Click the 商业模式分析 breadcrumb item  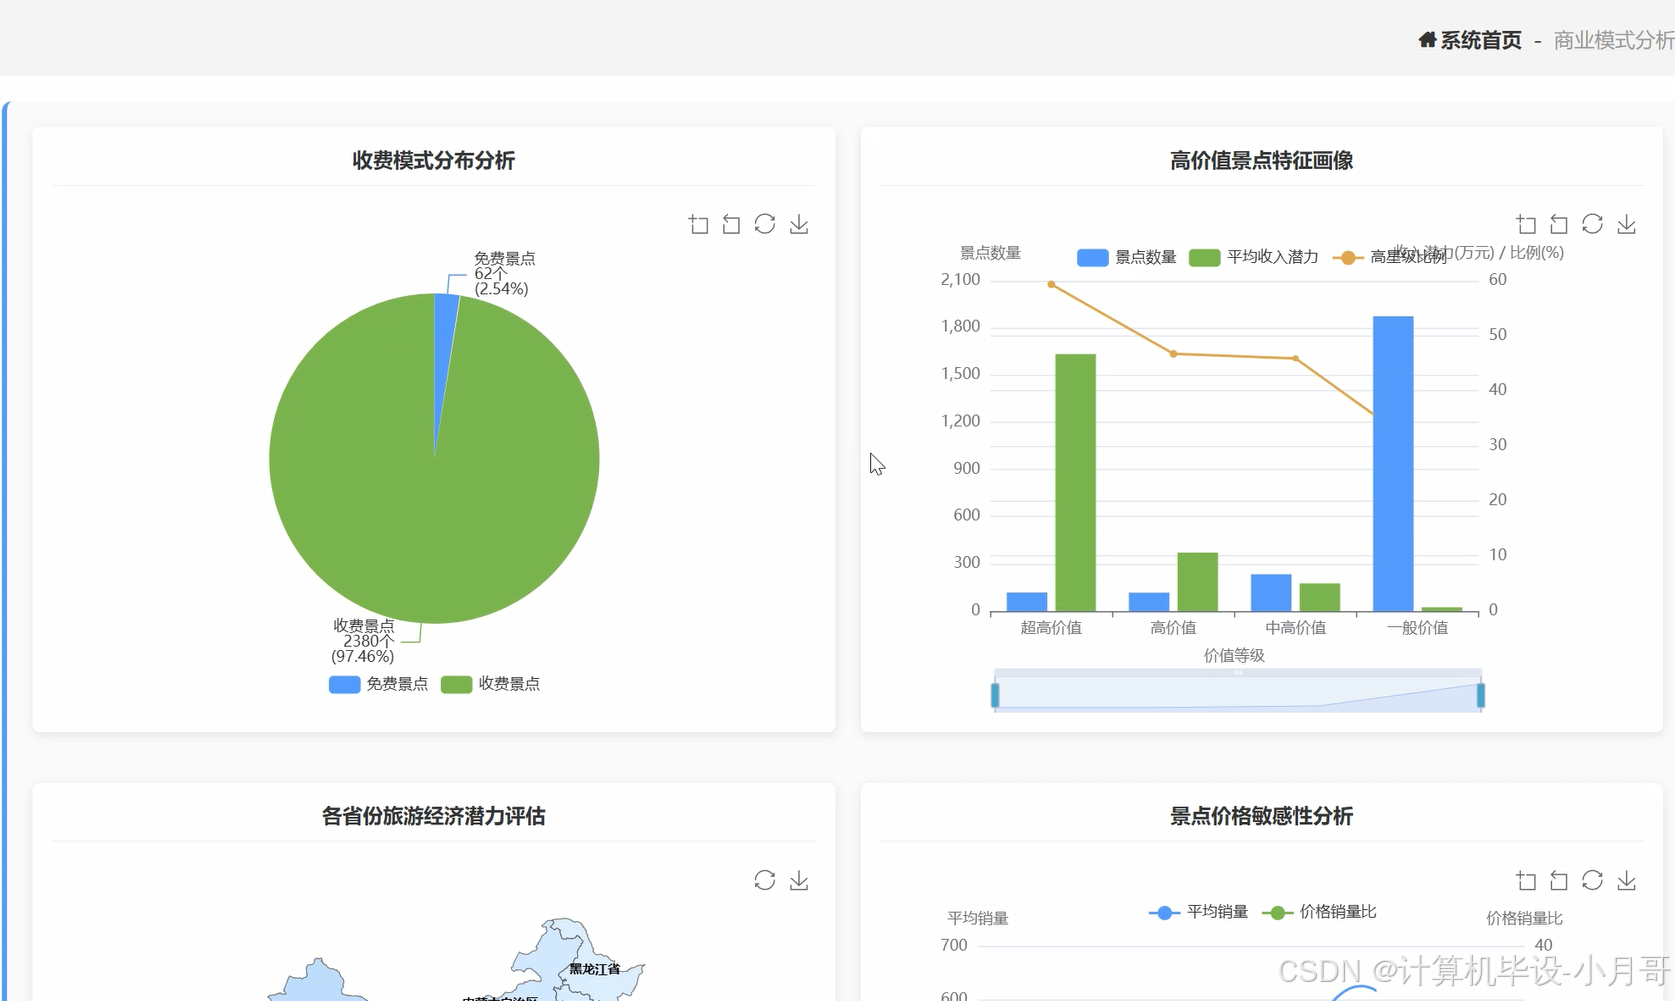(x=1611, y=42)
